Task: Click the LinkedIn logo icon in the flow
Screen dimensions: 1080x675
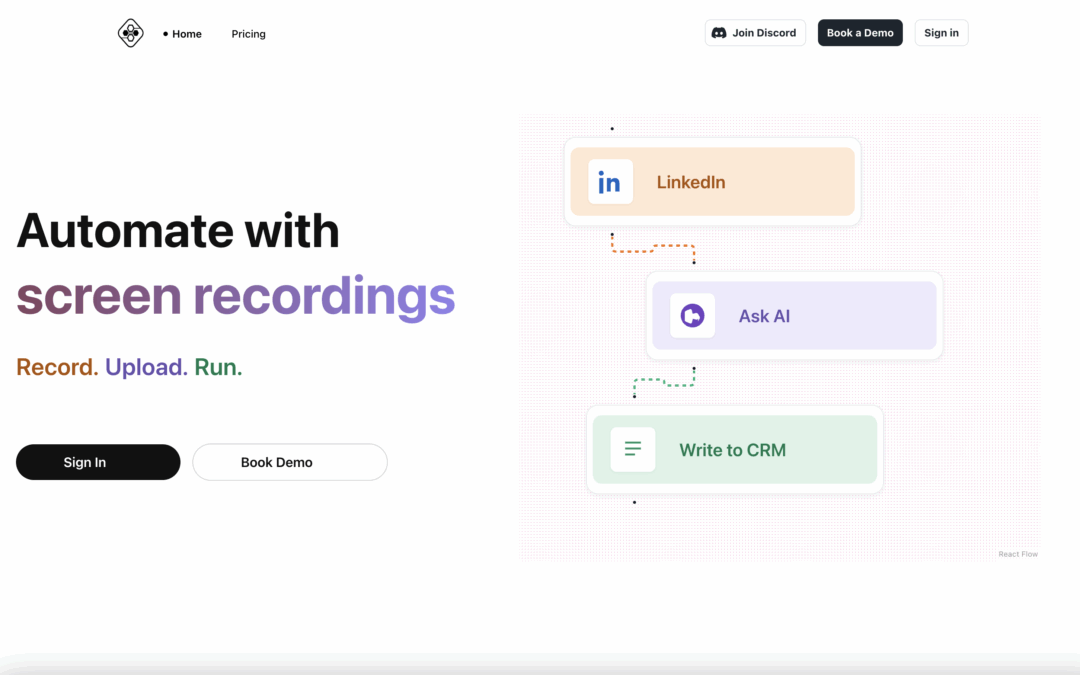Action: click(x=610, y=182)
